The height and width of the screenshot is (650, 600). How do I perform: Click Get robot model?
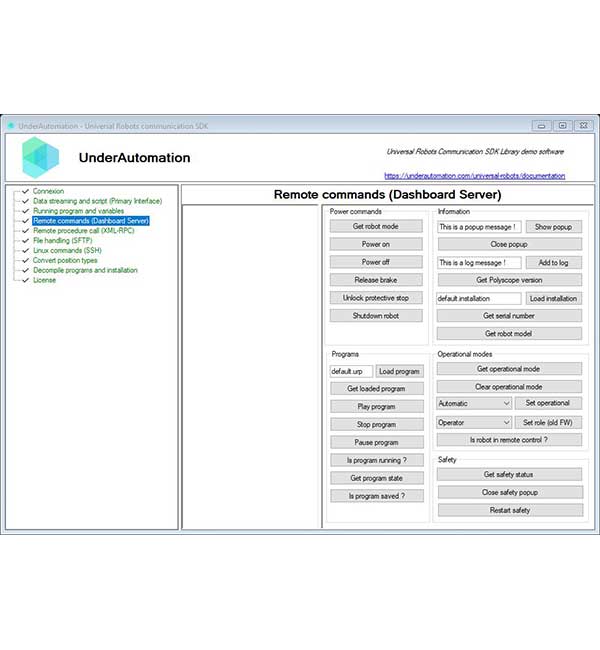(509, 333)
